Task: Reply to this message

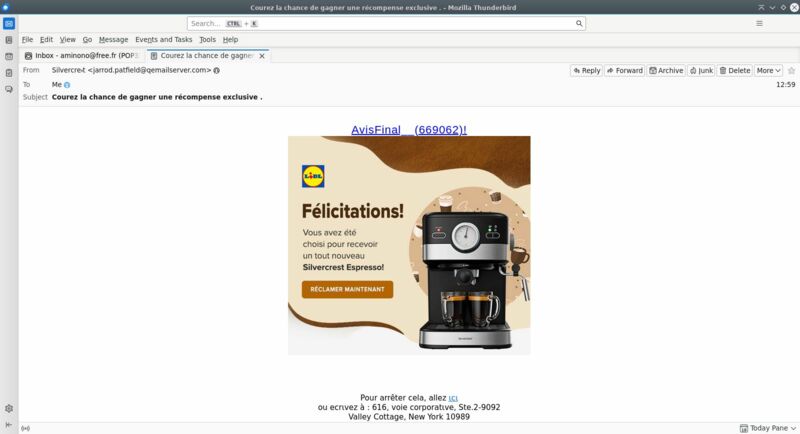Action: [x=586, y=70]
